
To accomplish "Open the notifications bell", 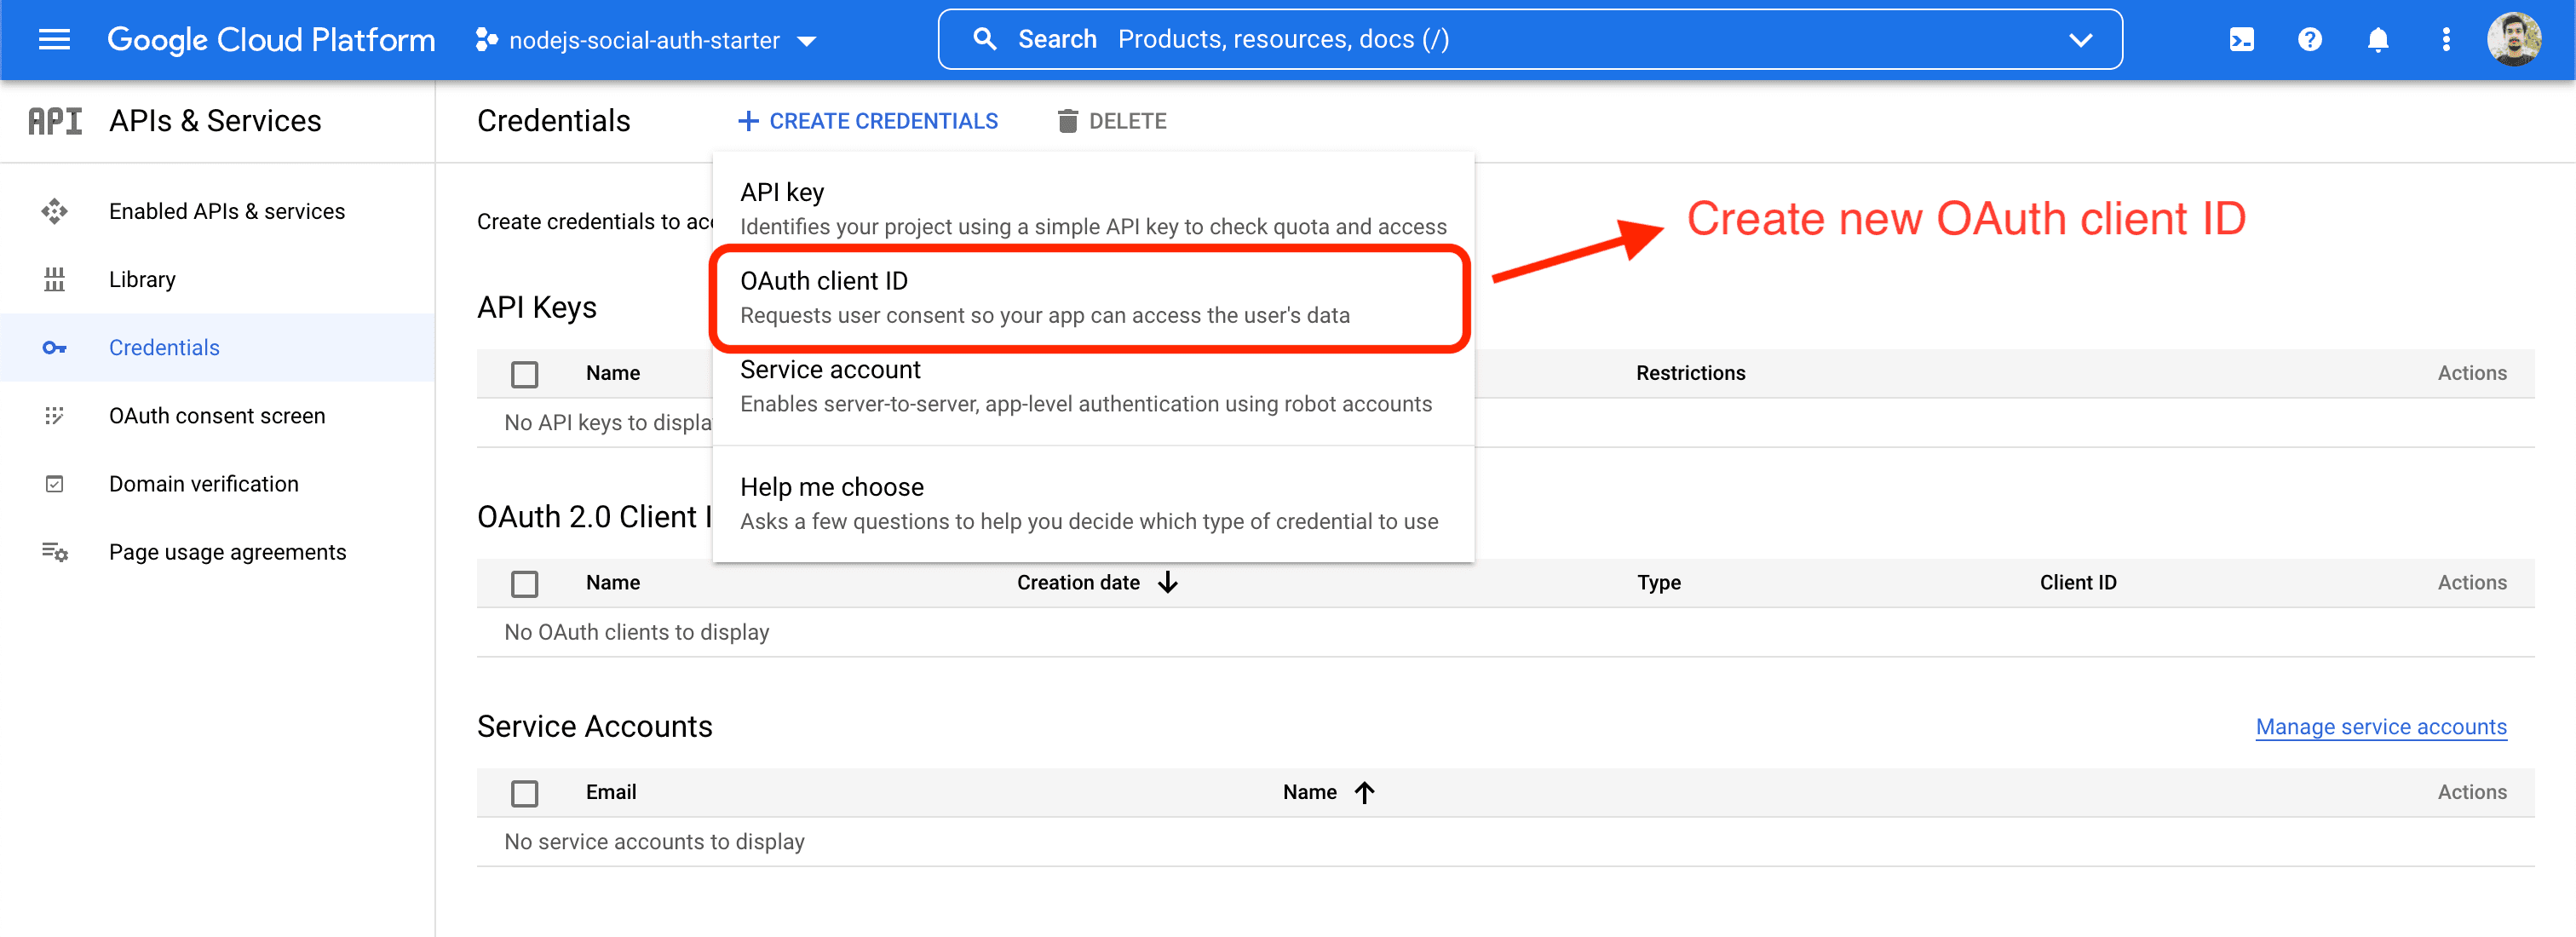I will (x=2377, y=40).
